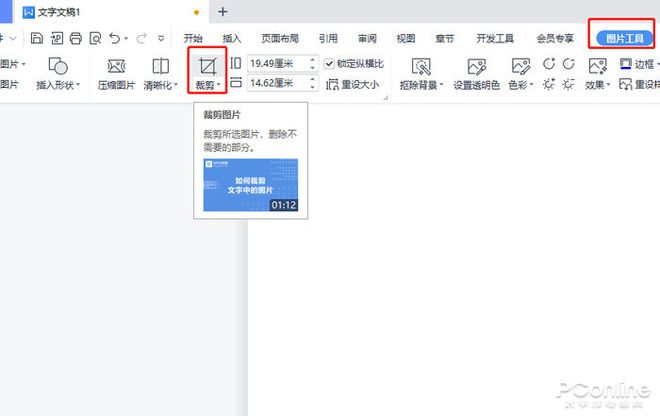Click the print preview icon
Image resolution: width=660 pixels, height=416 pixels.
click(95, 39)
